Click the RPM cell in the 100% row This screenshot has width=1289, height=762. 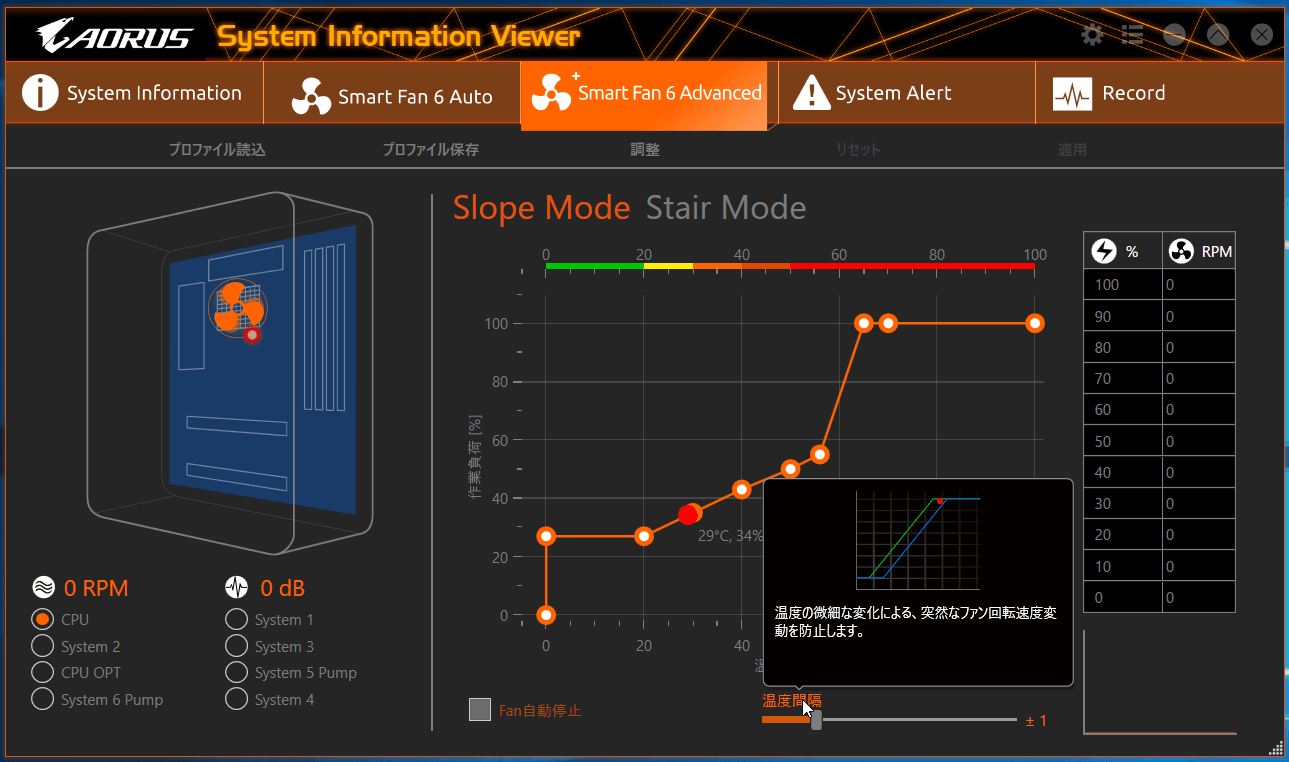coord(1199,285)
